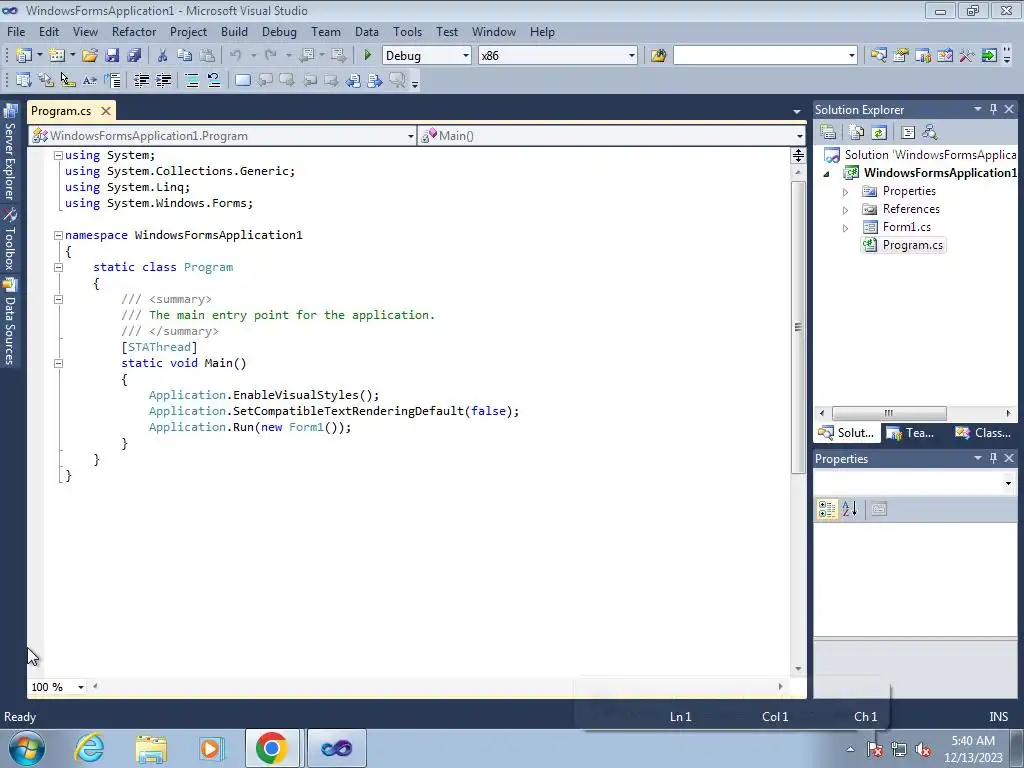Switch to the Team Explorer tab
Viewport: 1024px width, 768px height.
[x=910, y=432]
